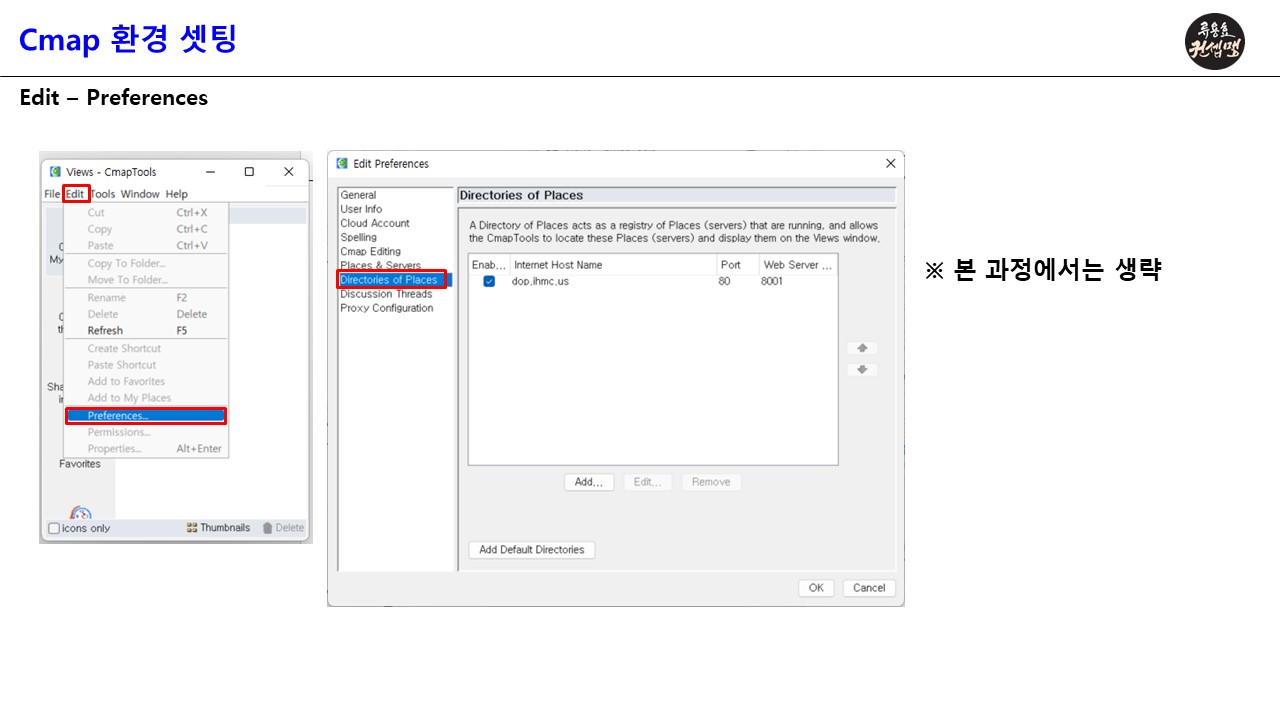Select Paste Shortcut menu entry

pos(146,365)
